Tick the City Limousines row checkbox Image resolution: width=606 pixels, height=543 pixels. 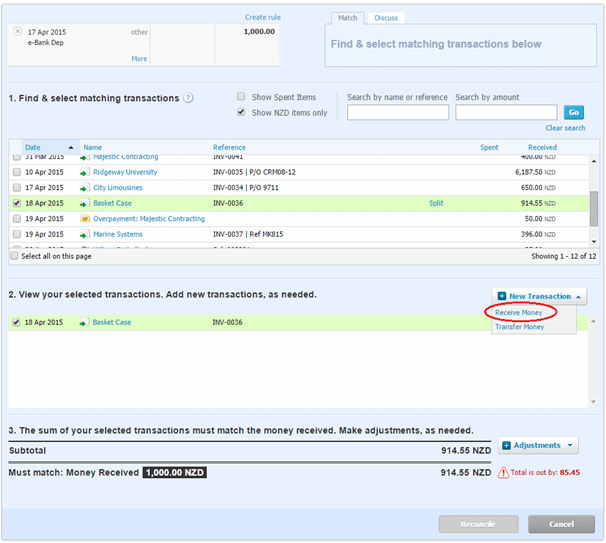(17, 187)
